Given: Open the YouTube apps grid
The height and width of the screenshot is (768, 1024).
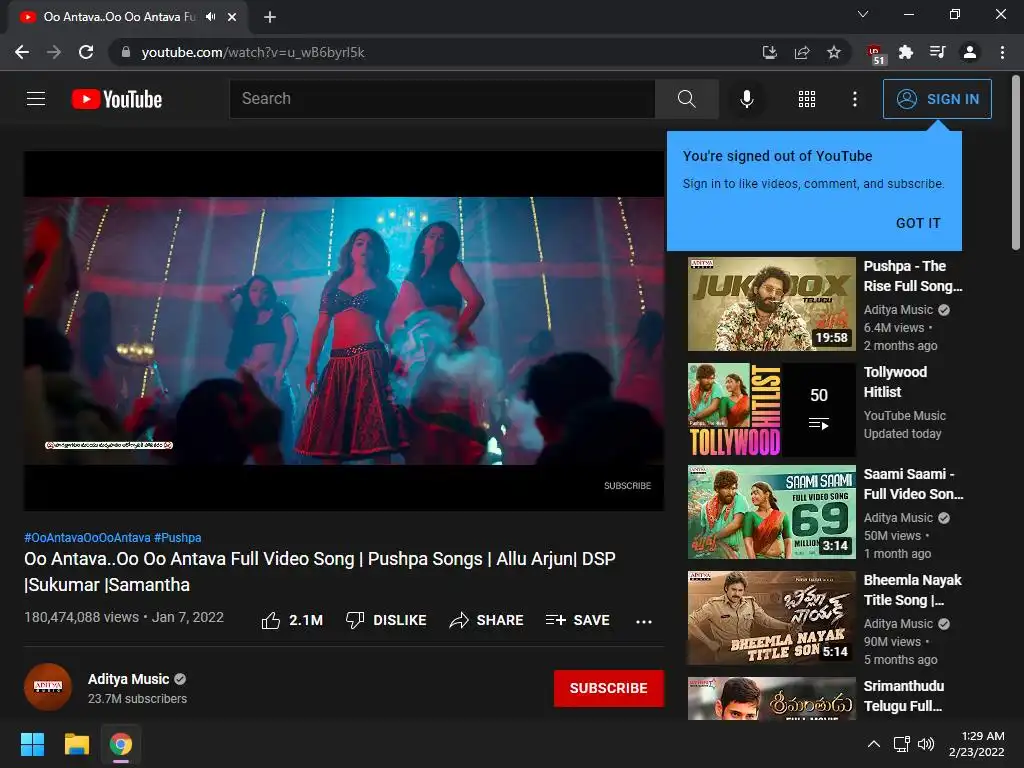Looking at the screenshot, I should 807,99.
